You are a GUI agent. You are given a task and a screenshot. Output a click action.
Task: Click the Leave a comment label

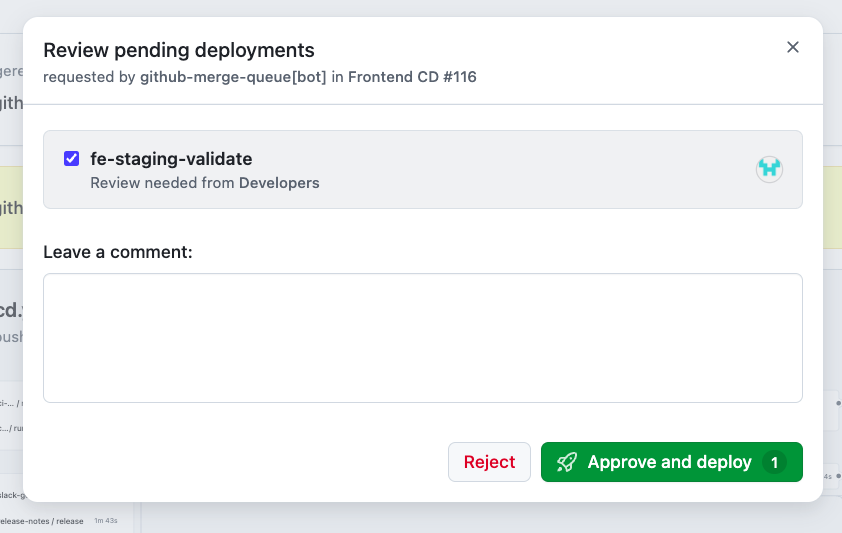(118, 252)
